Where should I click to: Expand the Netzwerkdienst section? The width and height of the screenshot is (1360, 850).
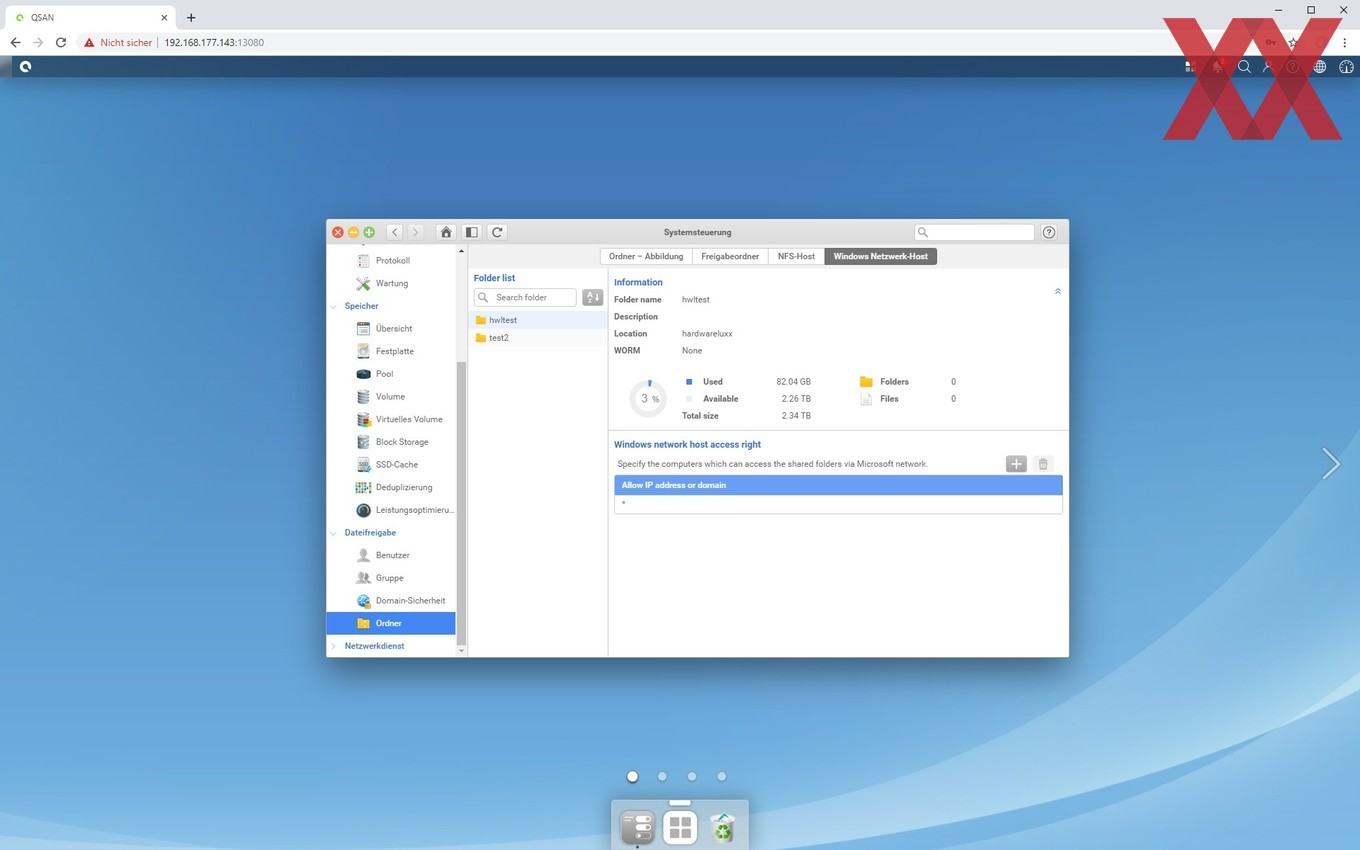334,646
